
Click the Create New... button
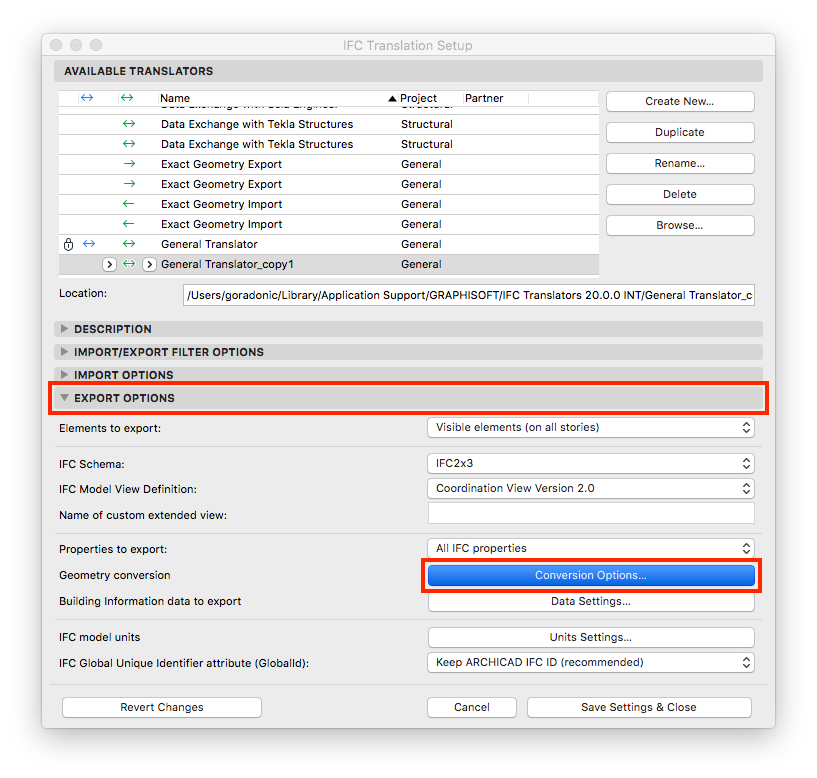(680, 101)
